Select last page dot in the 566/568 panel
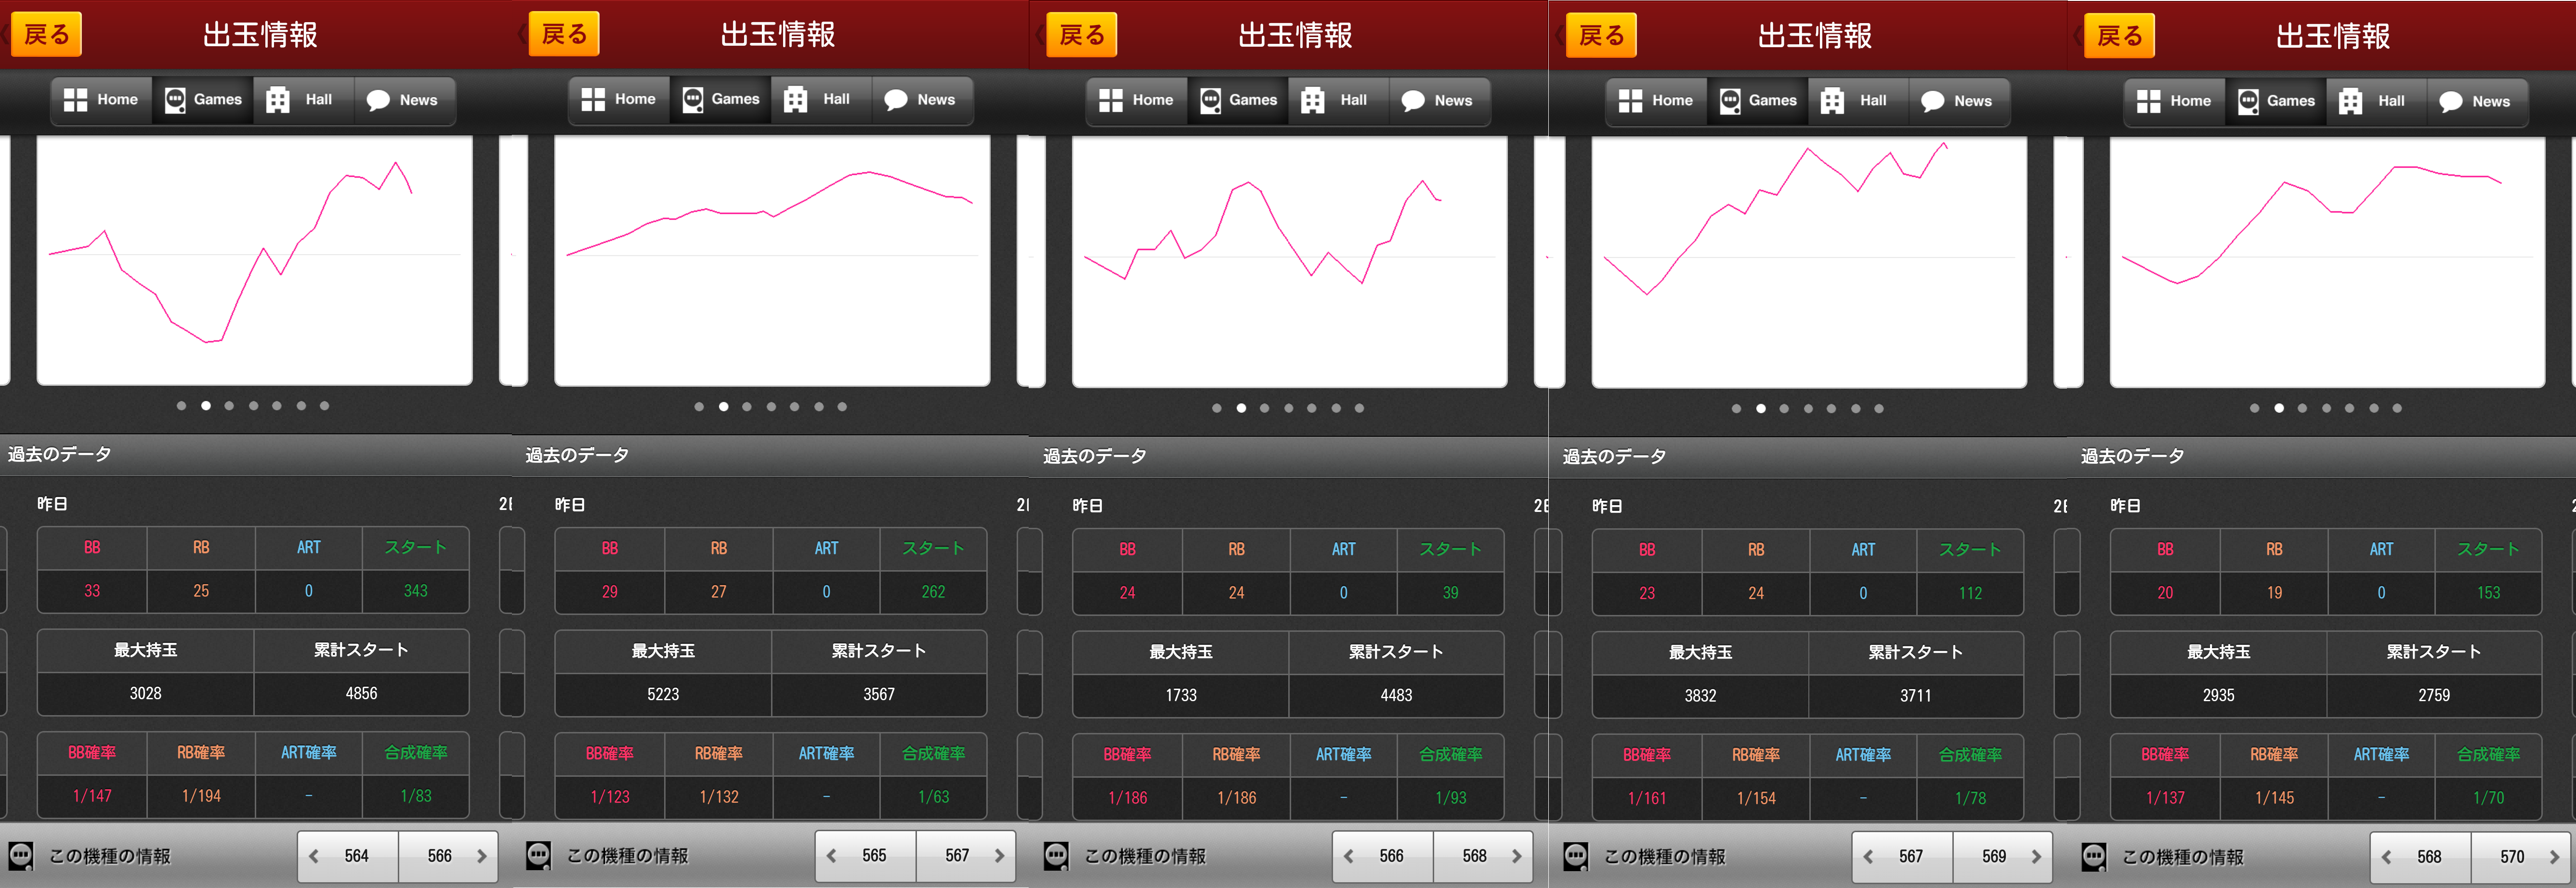 pyautogui.click(x=1359, y=408)
